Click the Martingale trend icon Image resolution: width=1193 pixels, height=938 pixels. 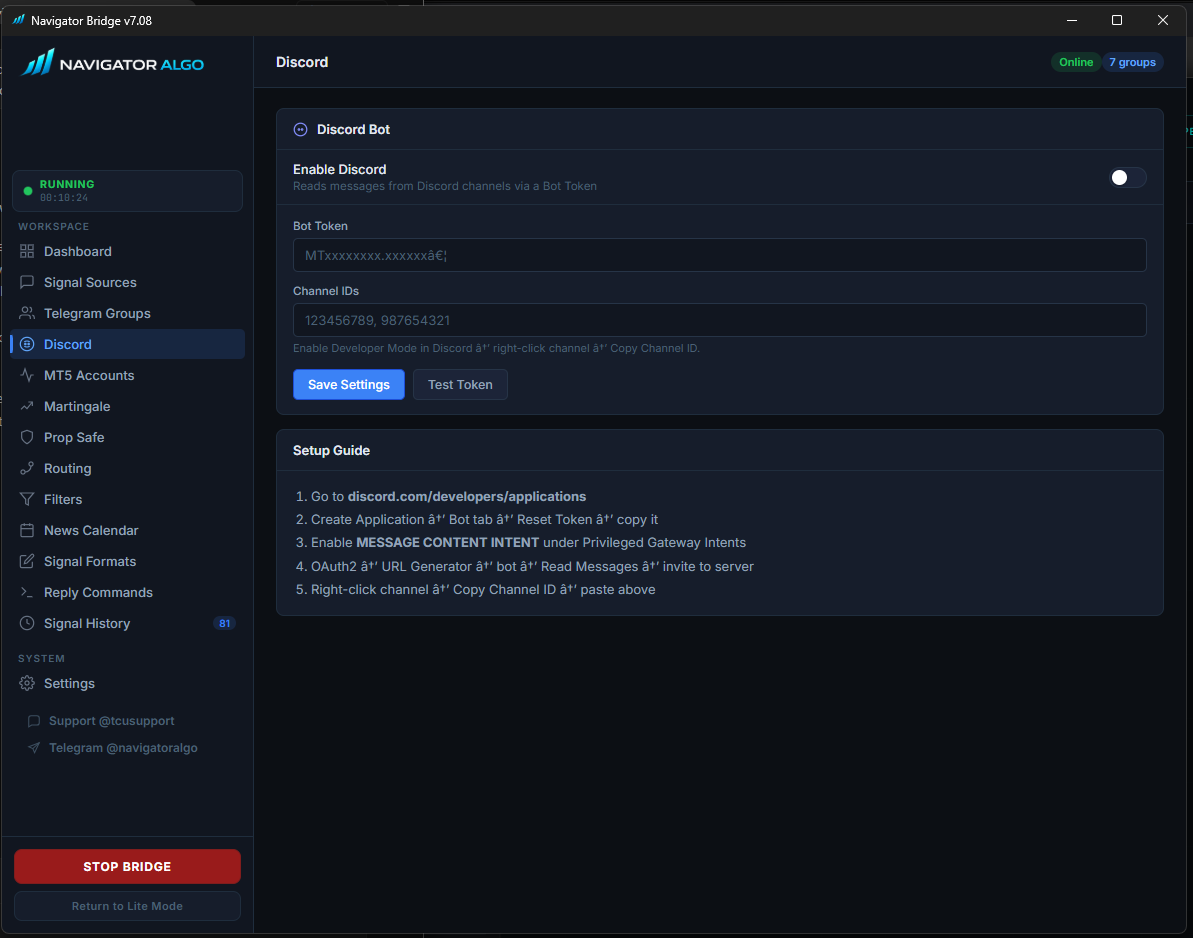27,406
